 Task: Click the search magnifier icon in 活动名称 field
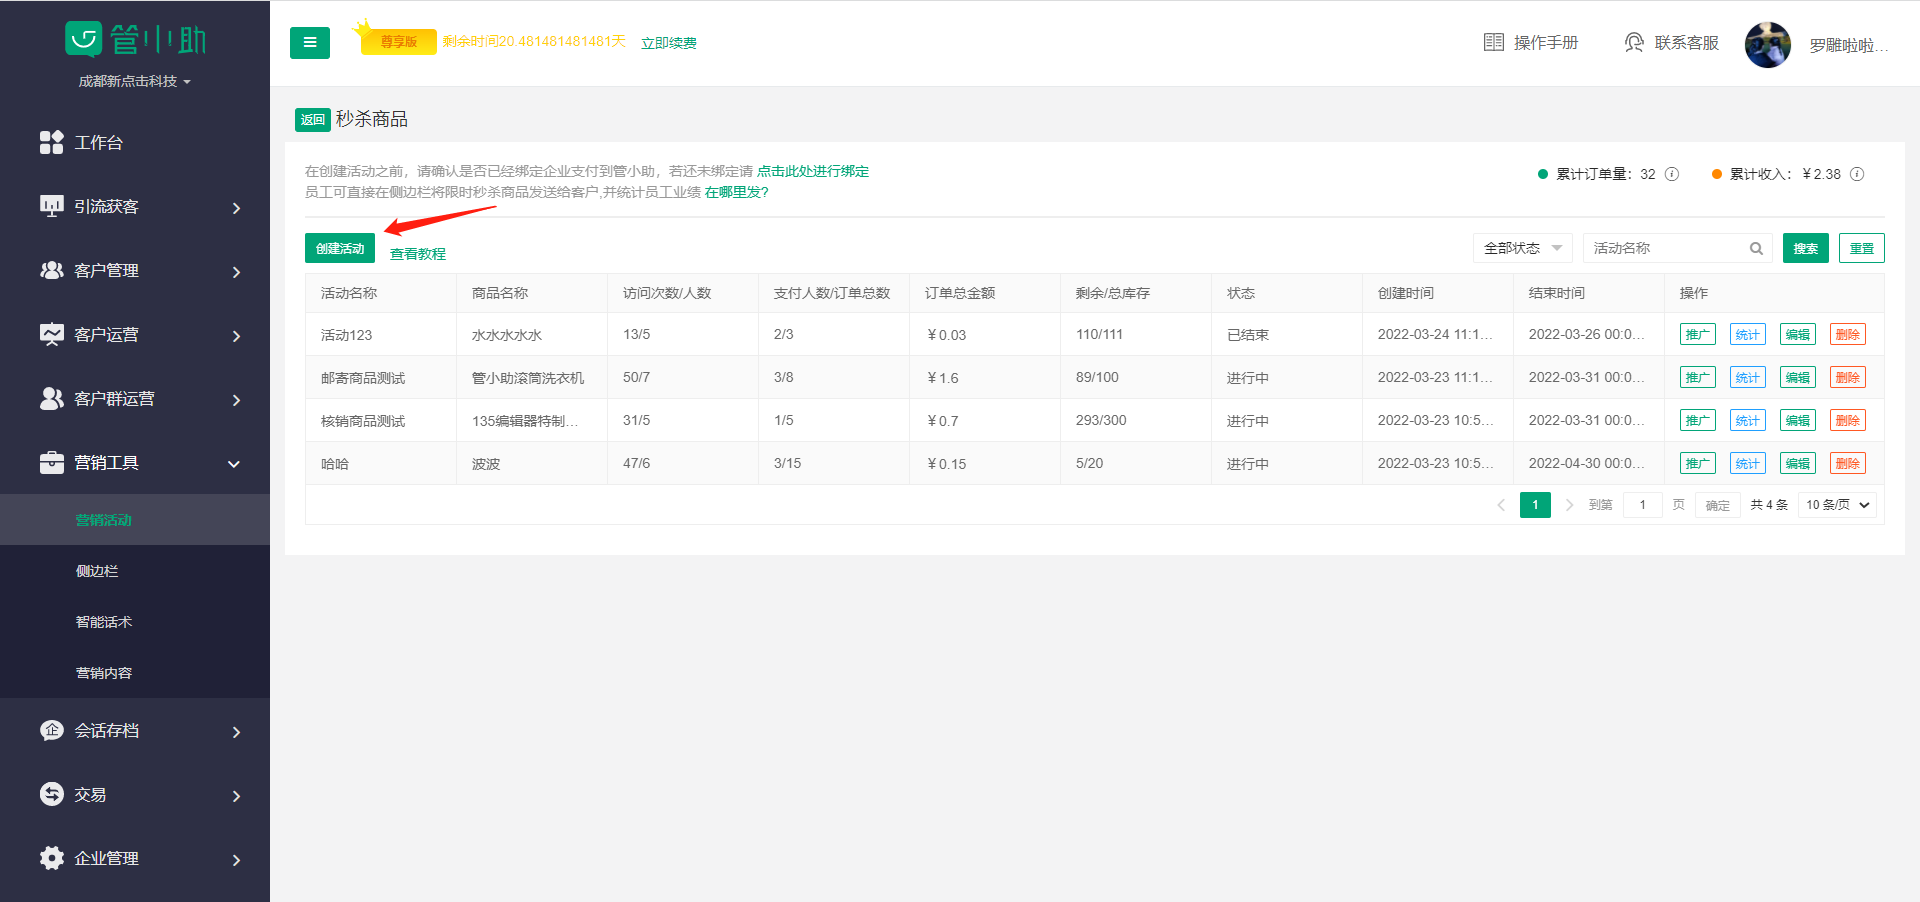(x=1756, y=248)
